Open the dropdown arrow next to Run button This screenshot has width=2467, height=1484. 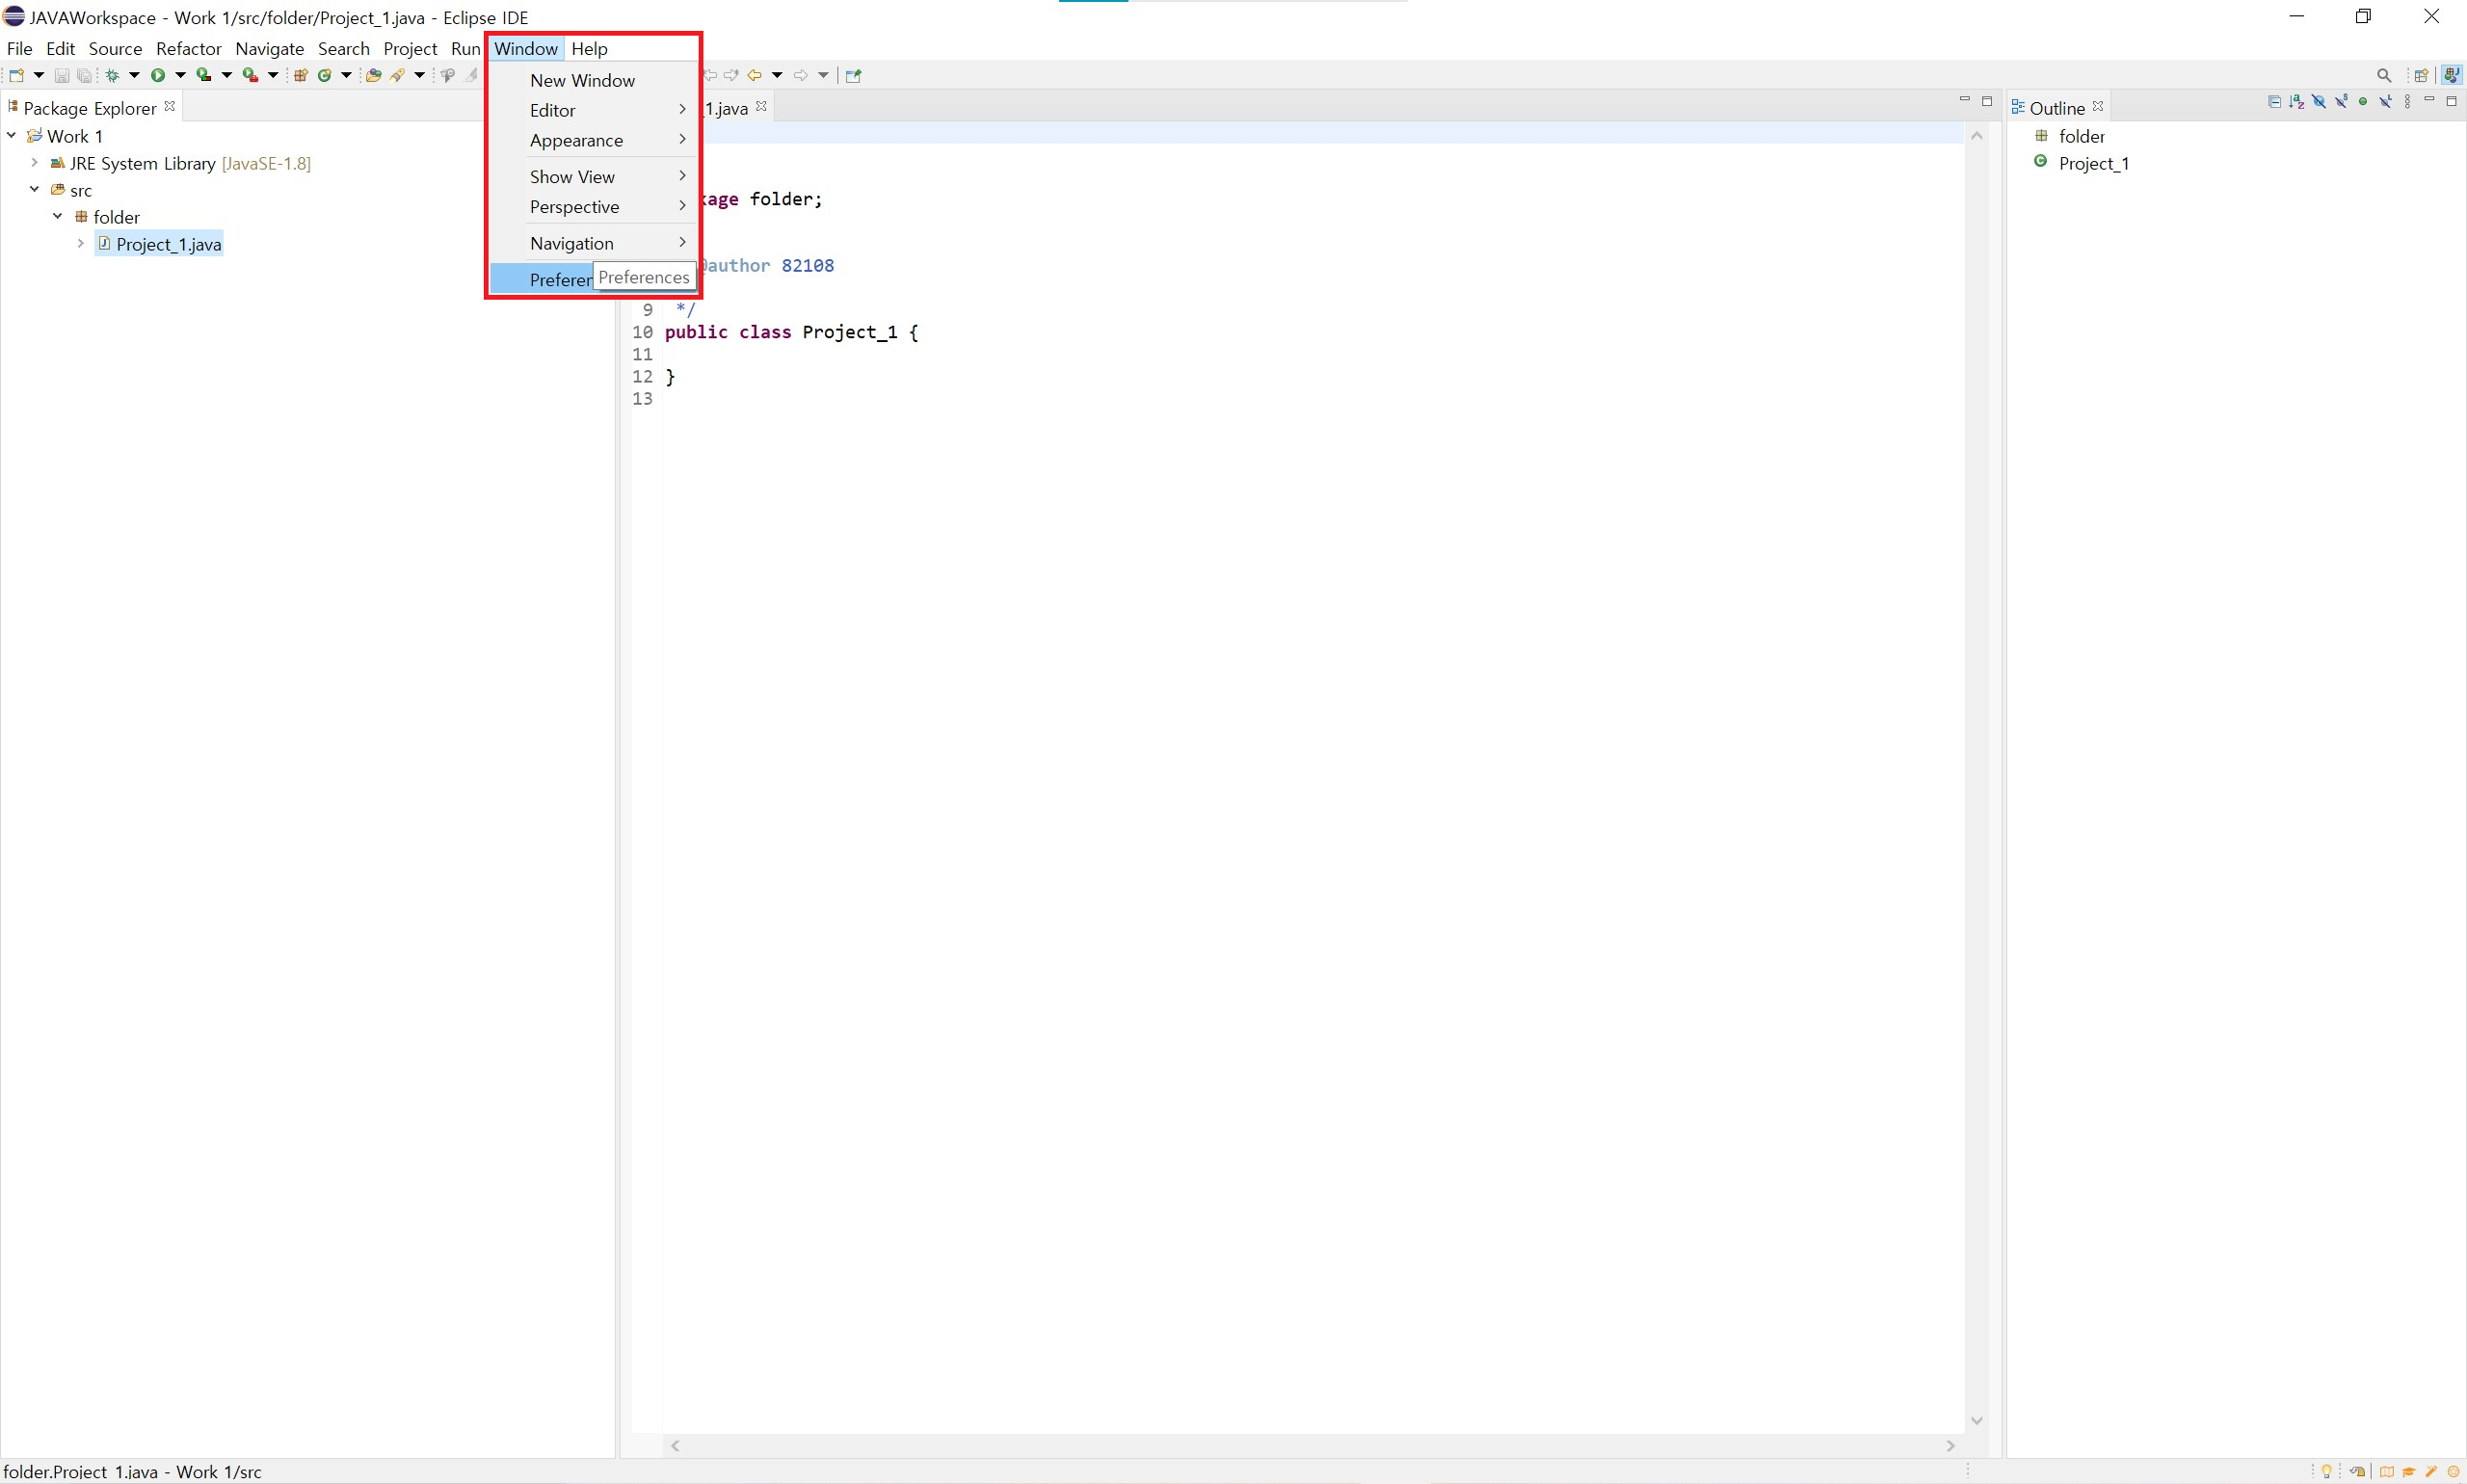(x=181, y=75)
